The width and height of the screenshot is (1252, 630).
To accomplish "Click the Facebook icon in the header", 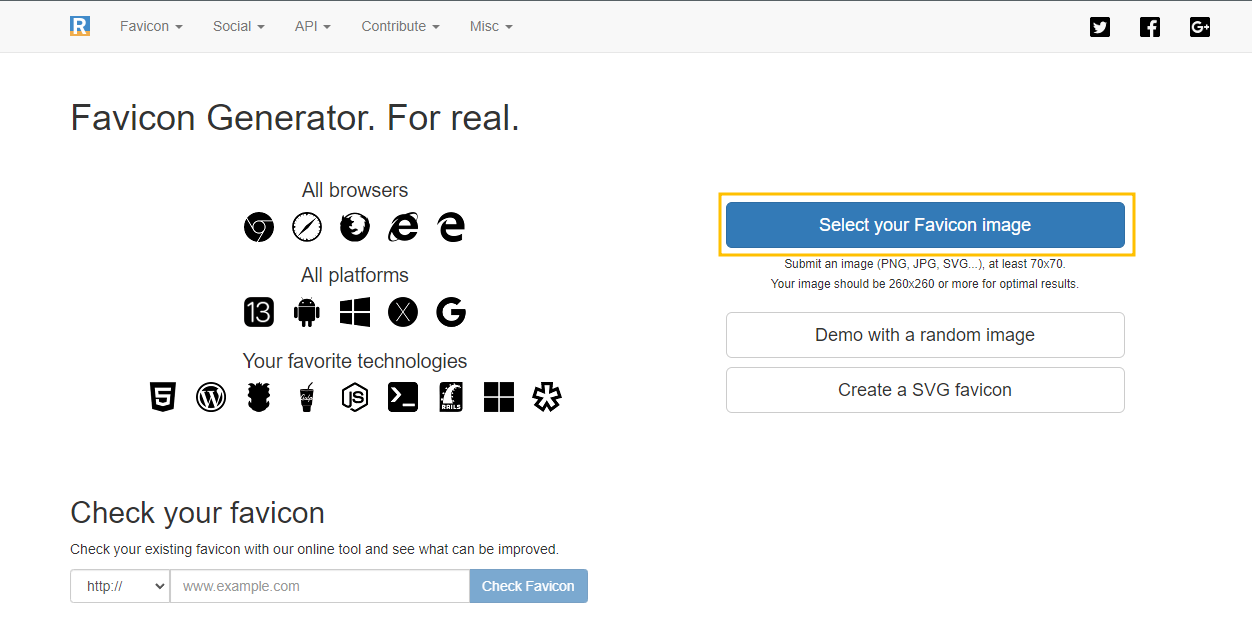I will click(1150, 27).
